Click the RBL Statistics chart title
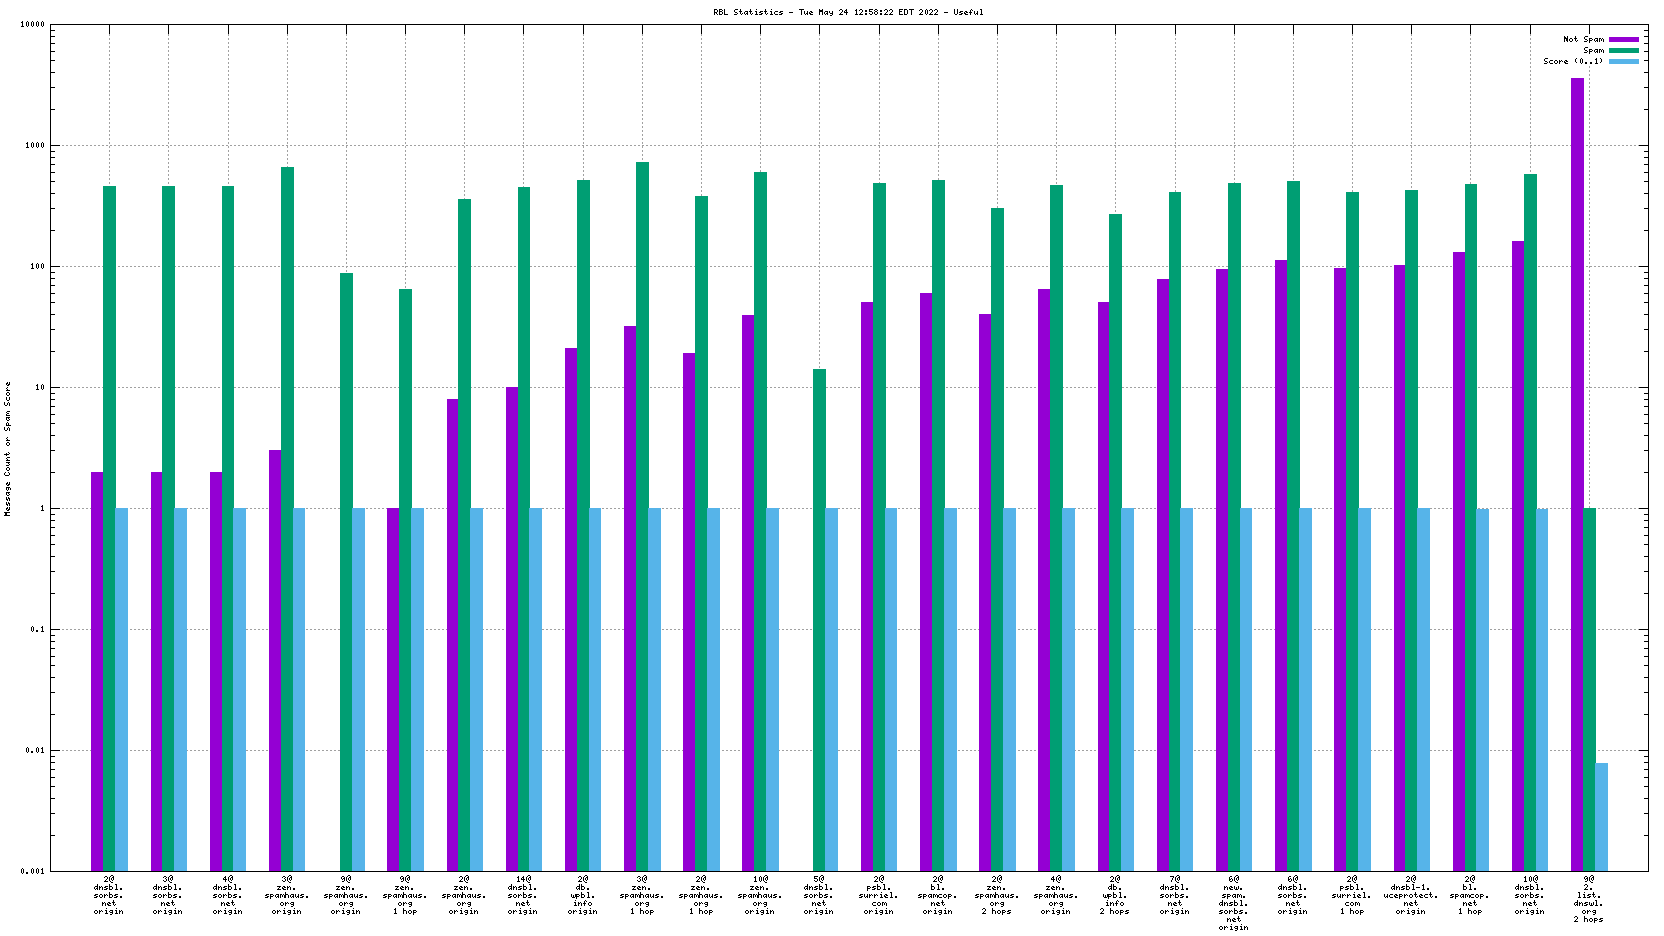 coord(832,12)
